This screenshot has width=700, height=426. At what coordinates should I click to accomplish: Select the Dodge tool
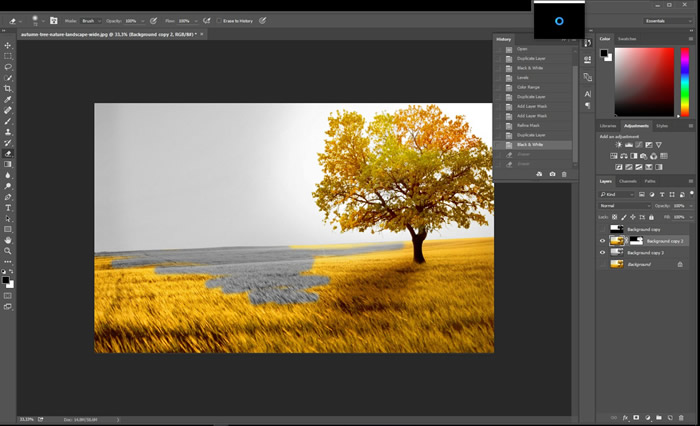8,186
